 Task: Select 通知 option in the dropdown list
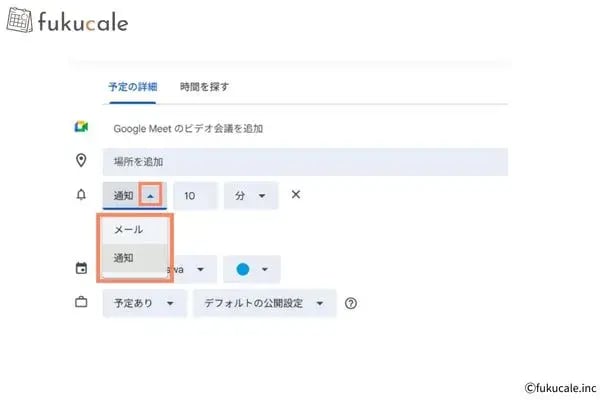tap(125, 258)
